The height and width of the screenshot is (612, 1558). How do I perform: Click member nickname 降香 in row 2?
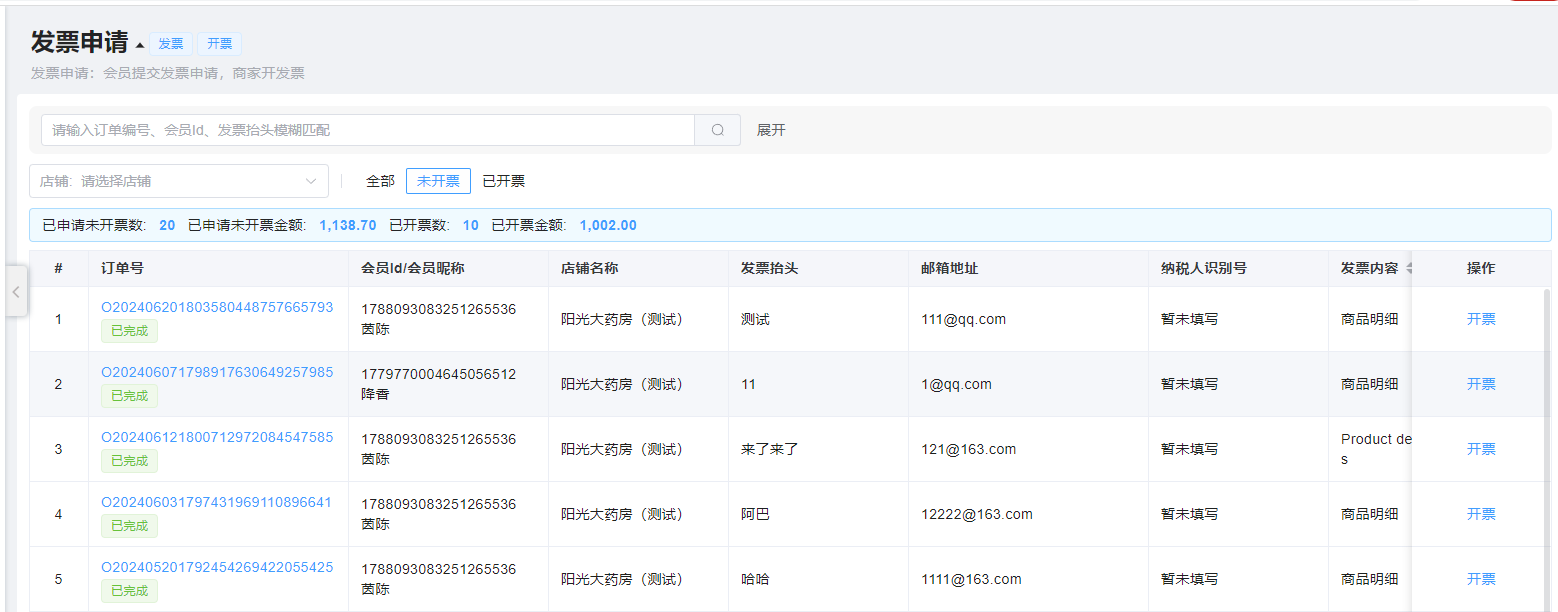tap(375, 394)
